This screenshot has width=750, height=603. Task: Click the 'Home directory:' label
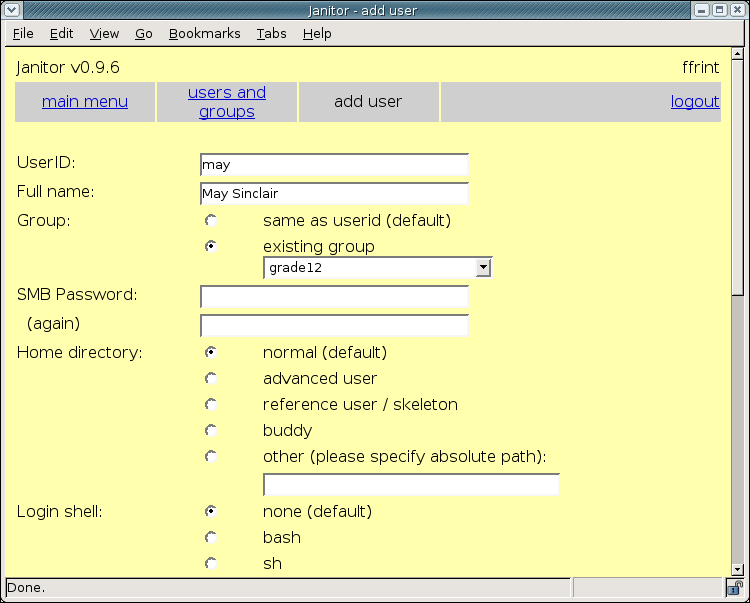pos(79,353)
